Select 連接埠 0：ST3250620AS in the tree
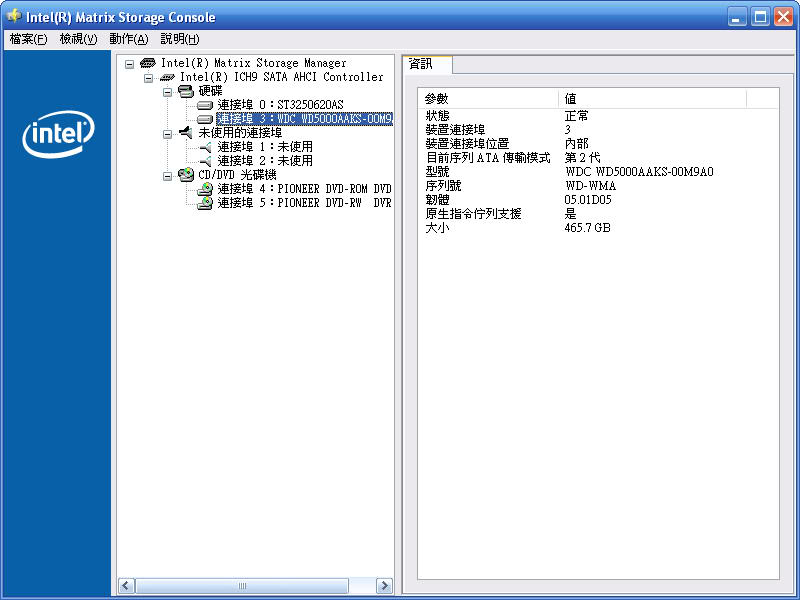The height and width of the screenshot is (600, 800). (281, 105)
